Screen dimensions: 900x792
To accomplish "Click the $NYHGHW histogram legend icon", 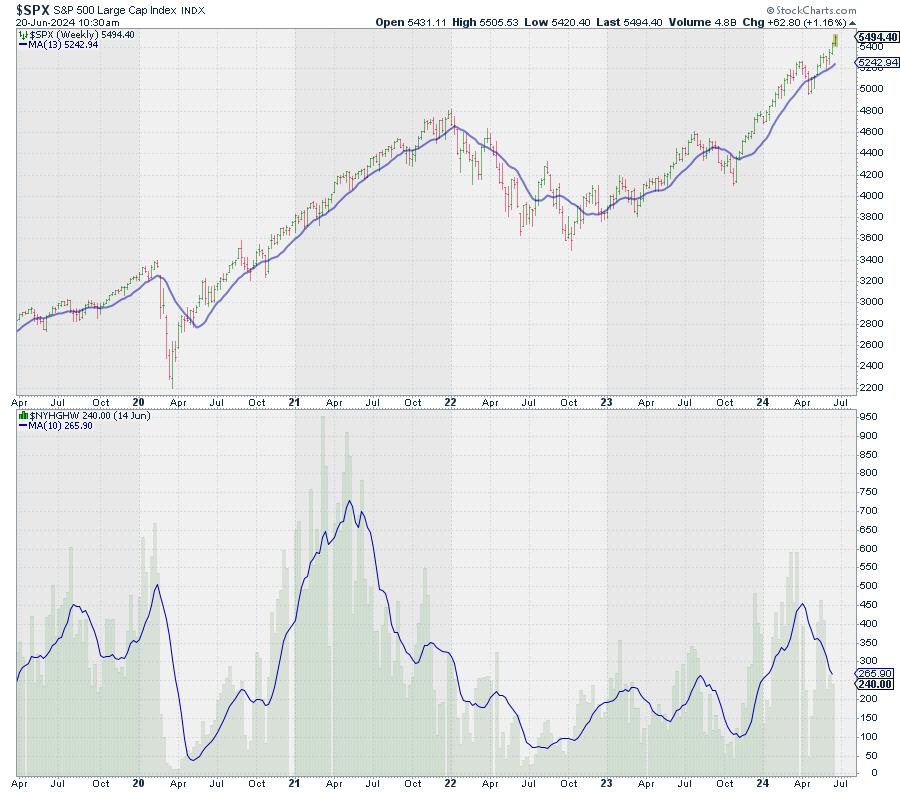I will [x=23, y=414].
